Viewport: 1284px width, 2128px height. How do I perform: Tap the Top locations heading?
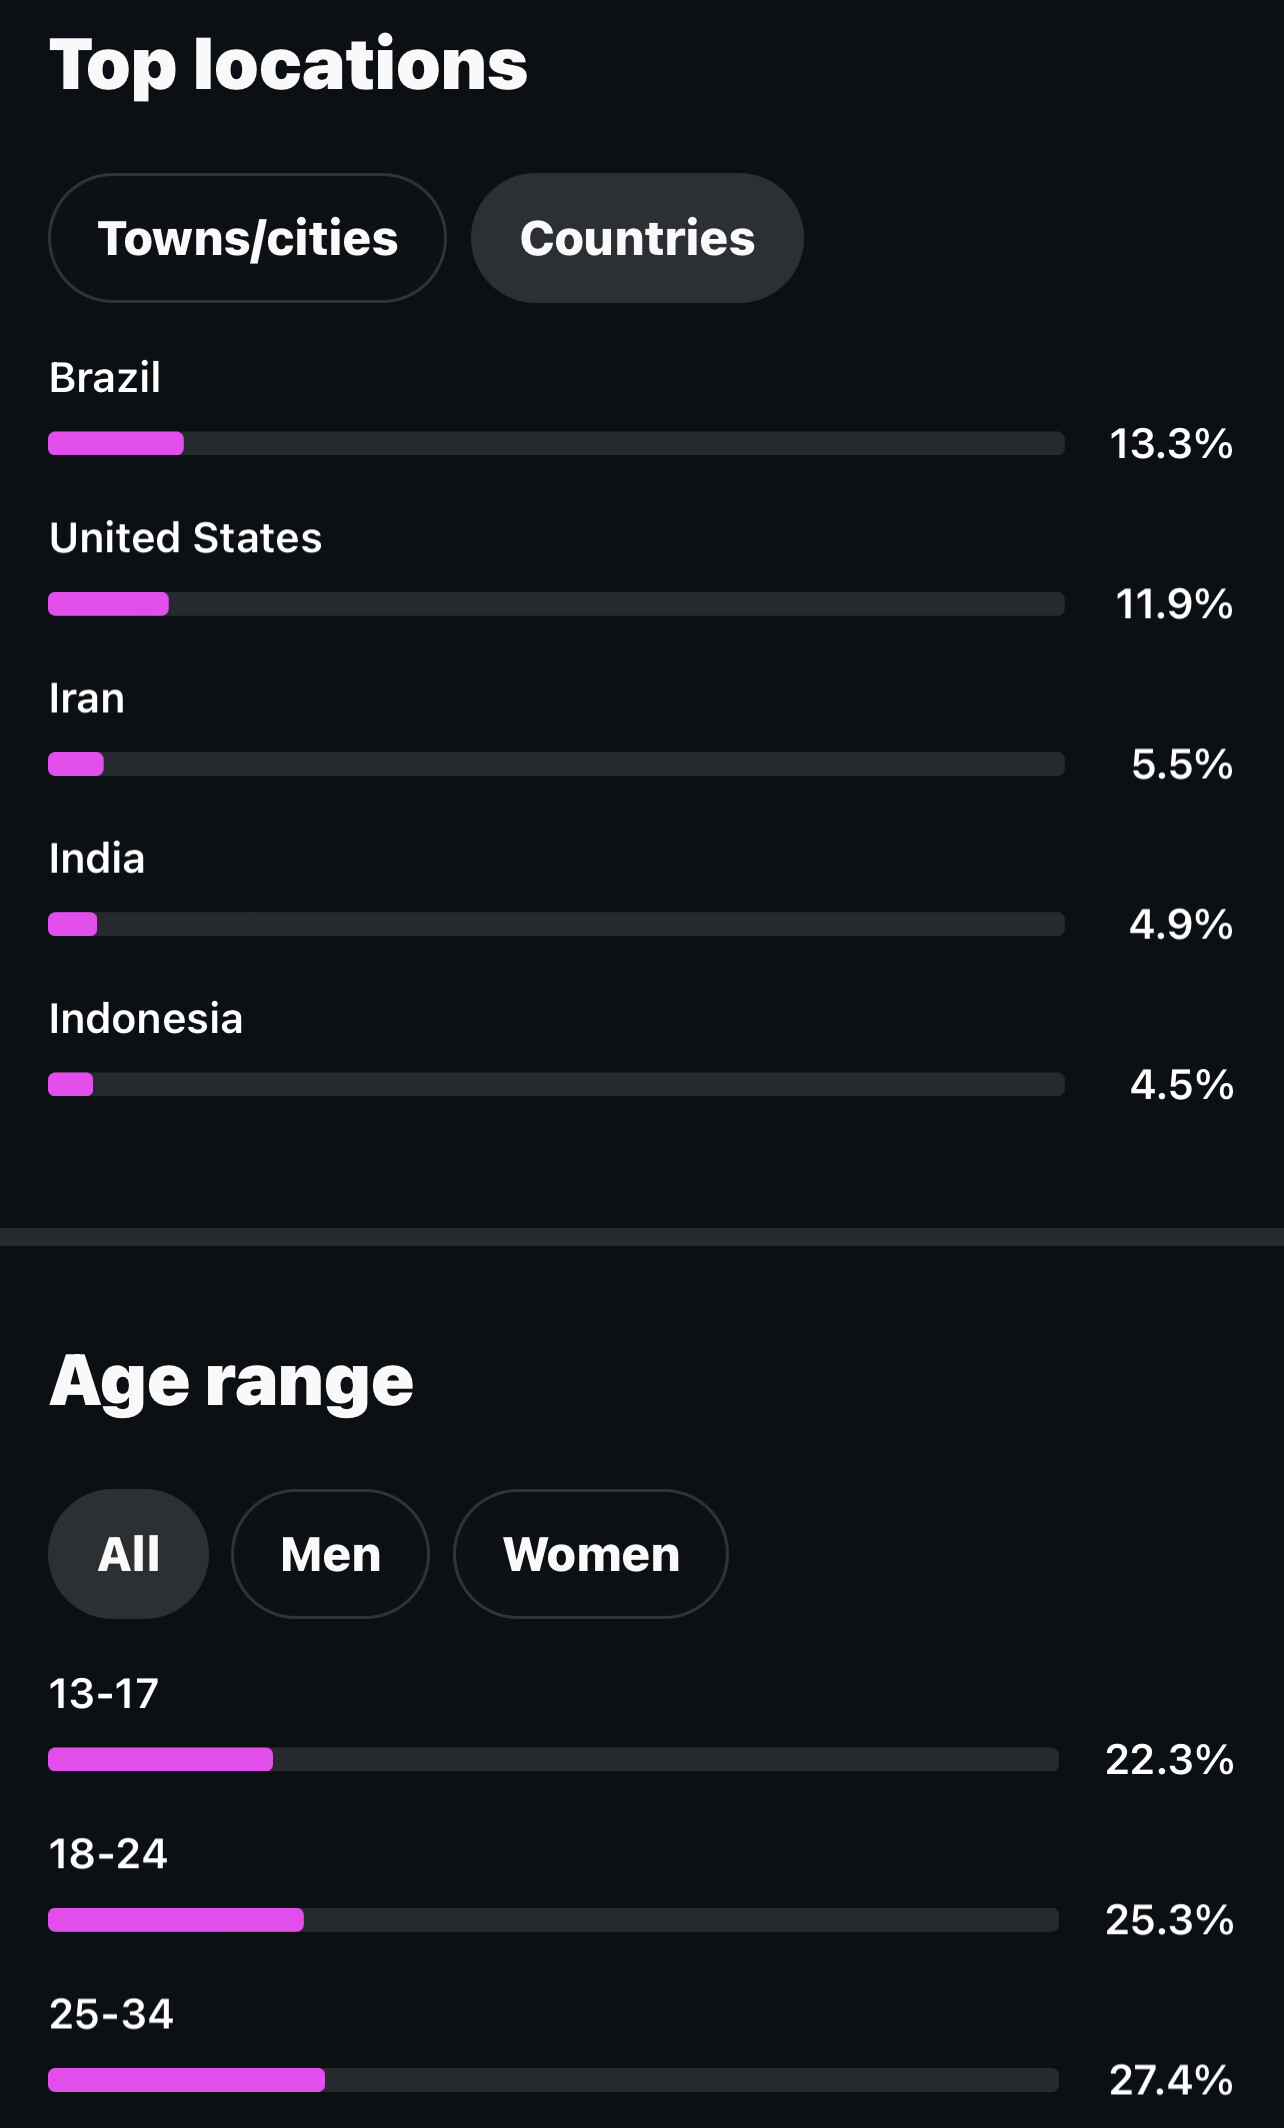tap(288, 65)
